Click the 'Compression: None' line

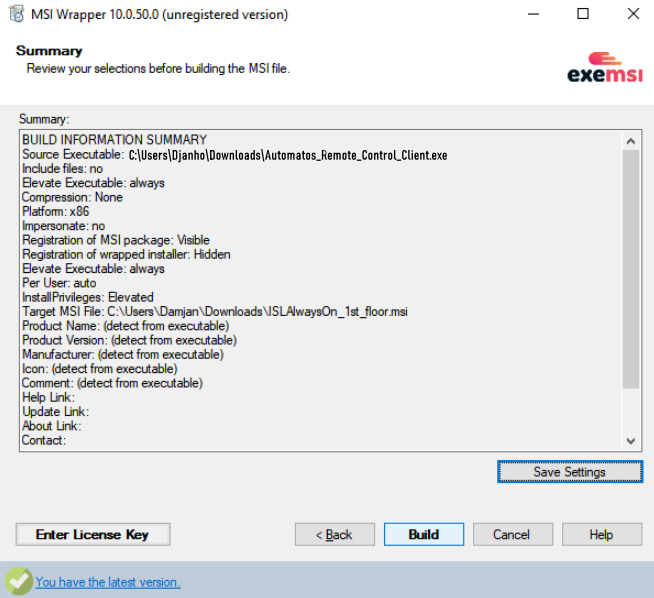click(72, 197)
